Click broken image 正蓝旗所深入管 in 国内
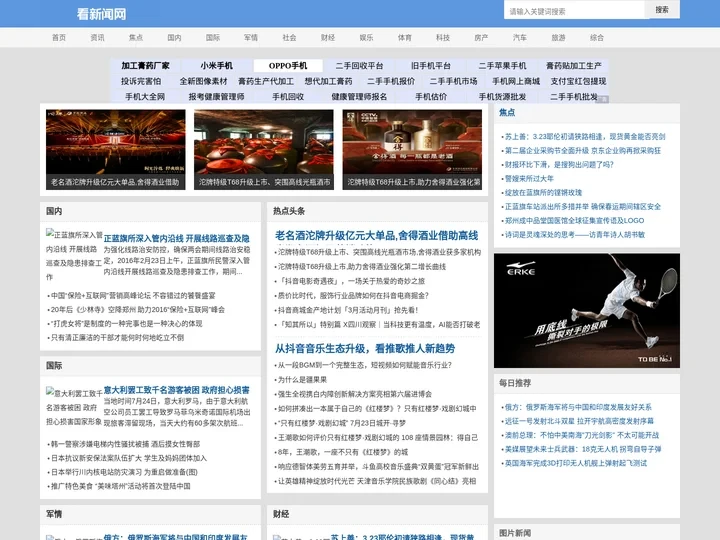Image resolution: width=720 pixels, height=540 pixels. (74, 254)
